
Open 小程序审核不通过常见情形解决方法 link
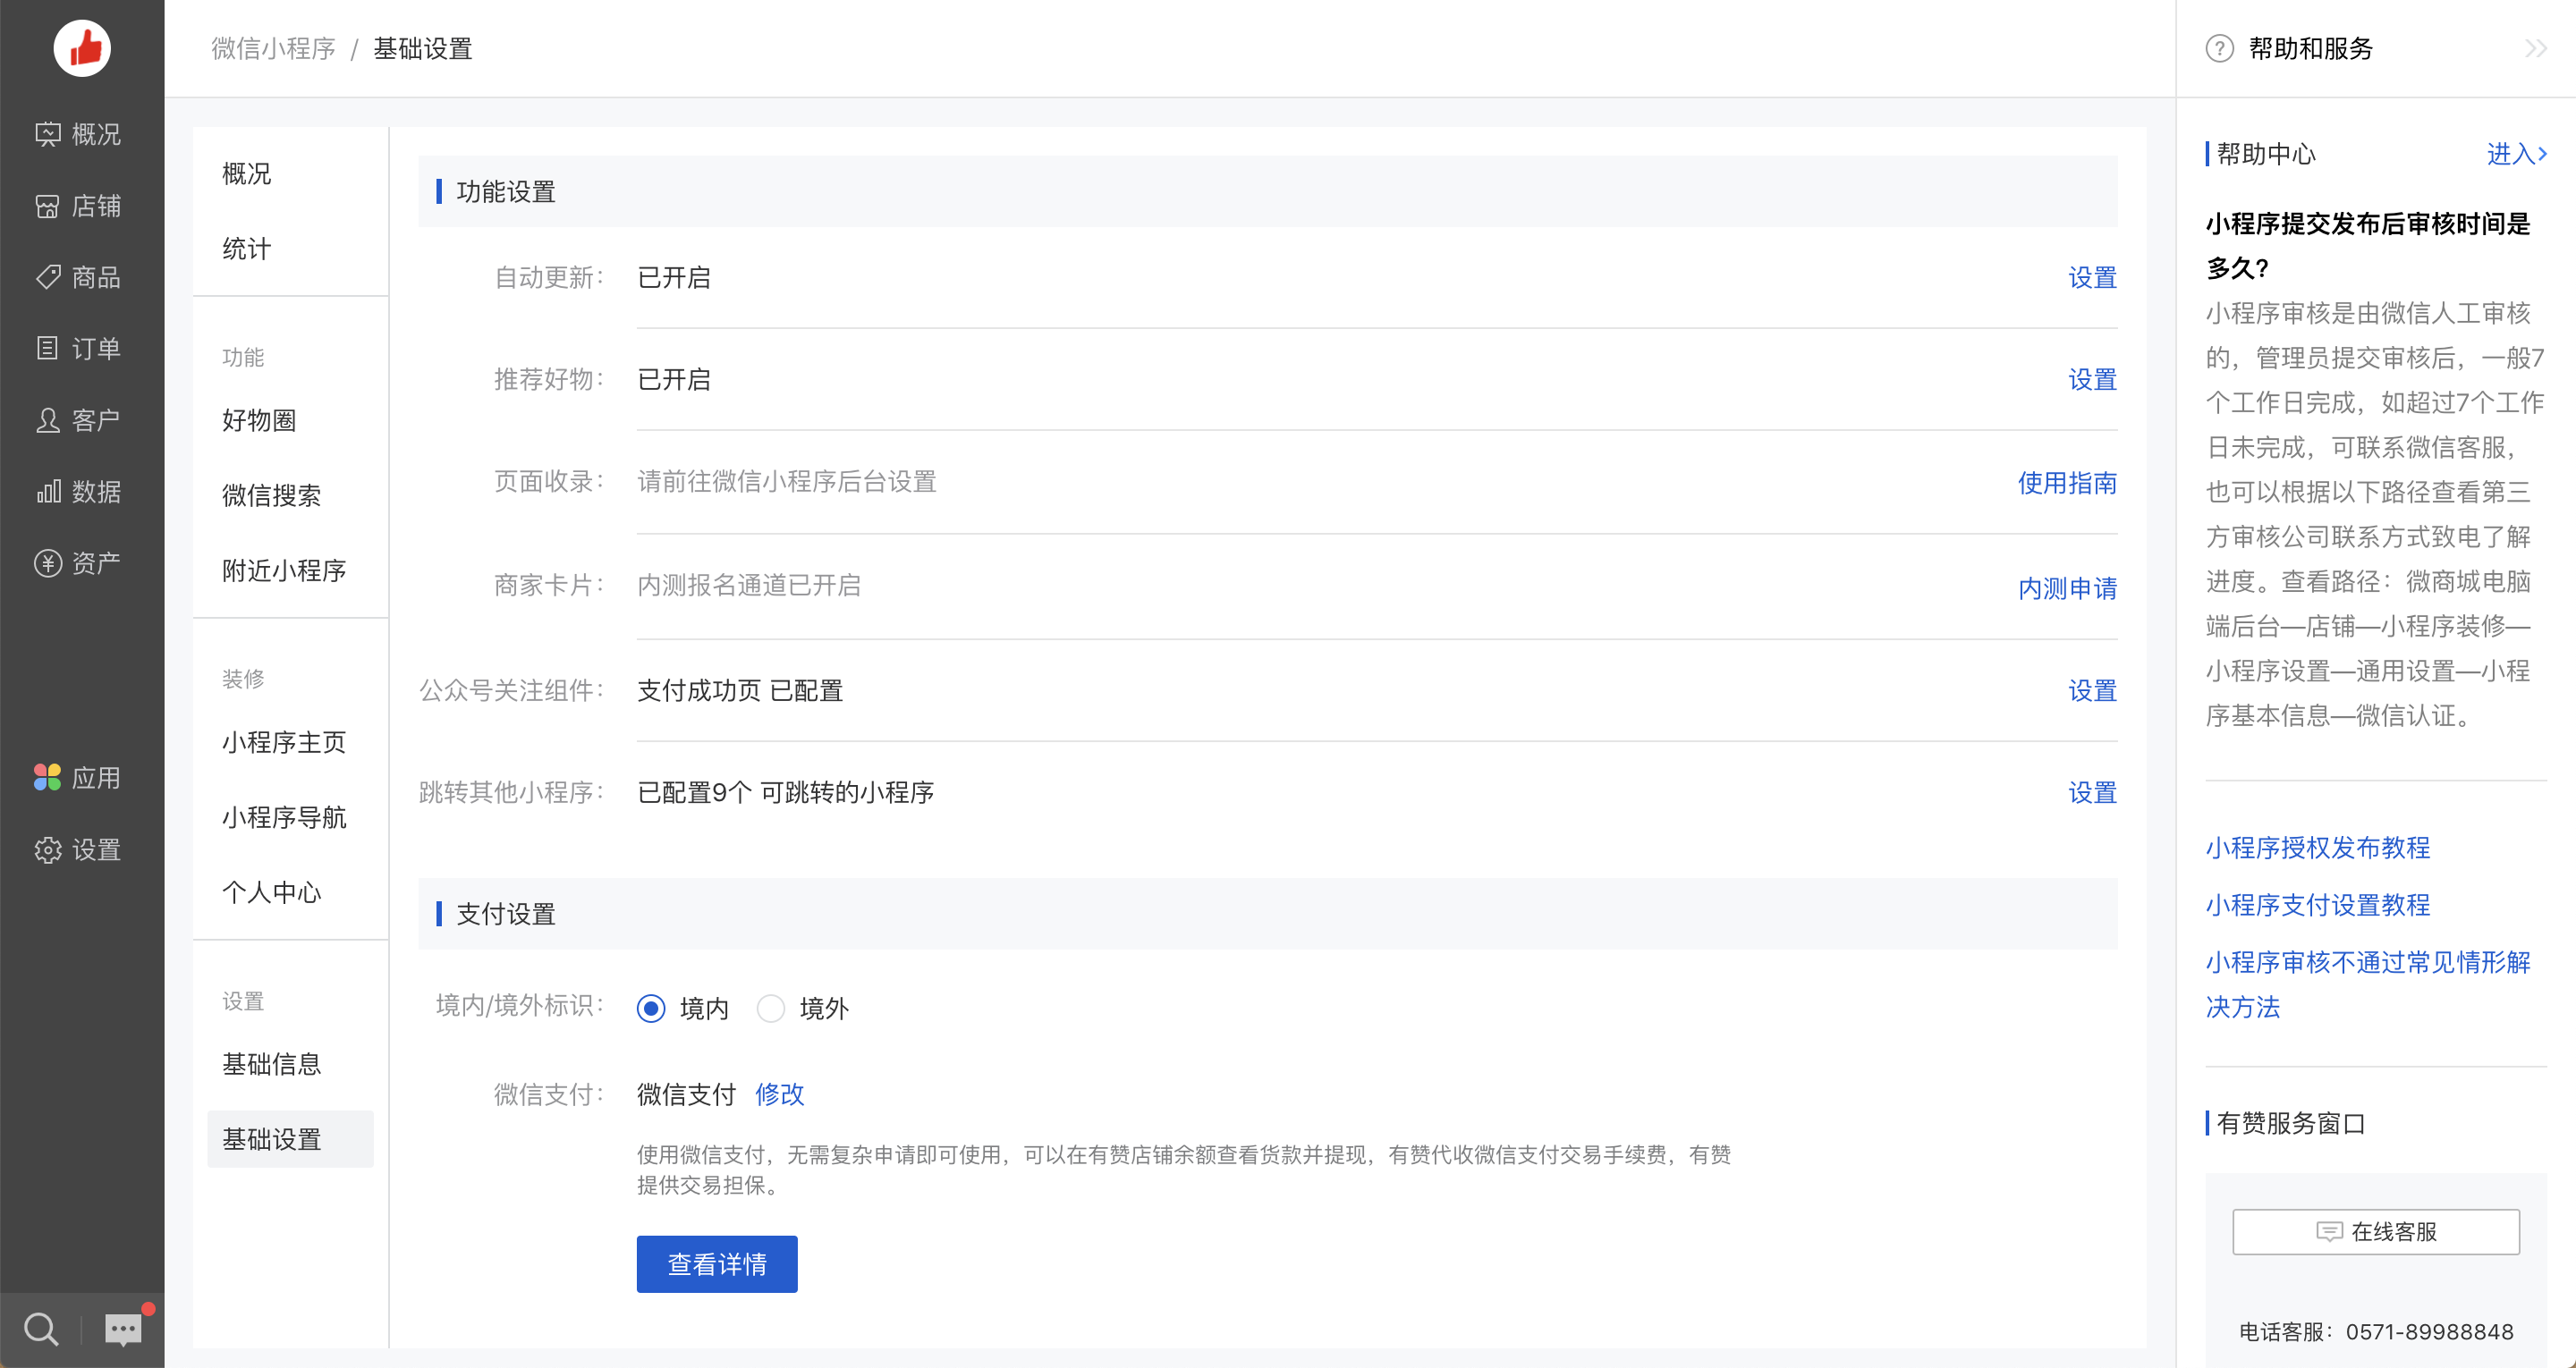coord(2368,984)
